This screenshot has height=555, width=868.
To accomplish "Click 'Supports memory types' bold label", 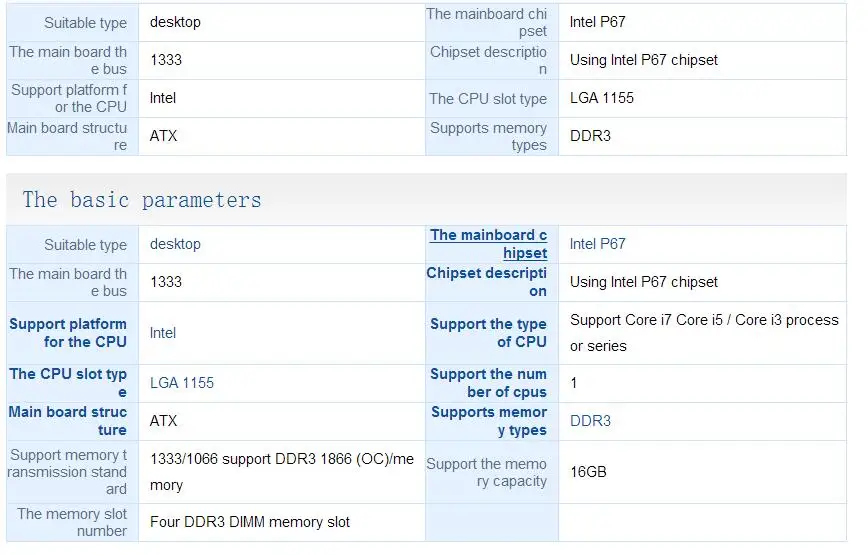I will pyautogui.click(x=489, y=421).
